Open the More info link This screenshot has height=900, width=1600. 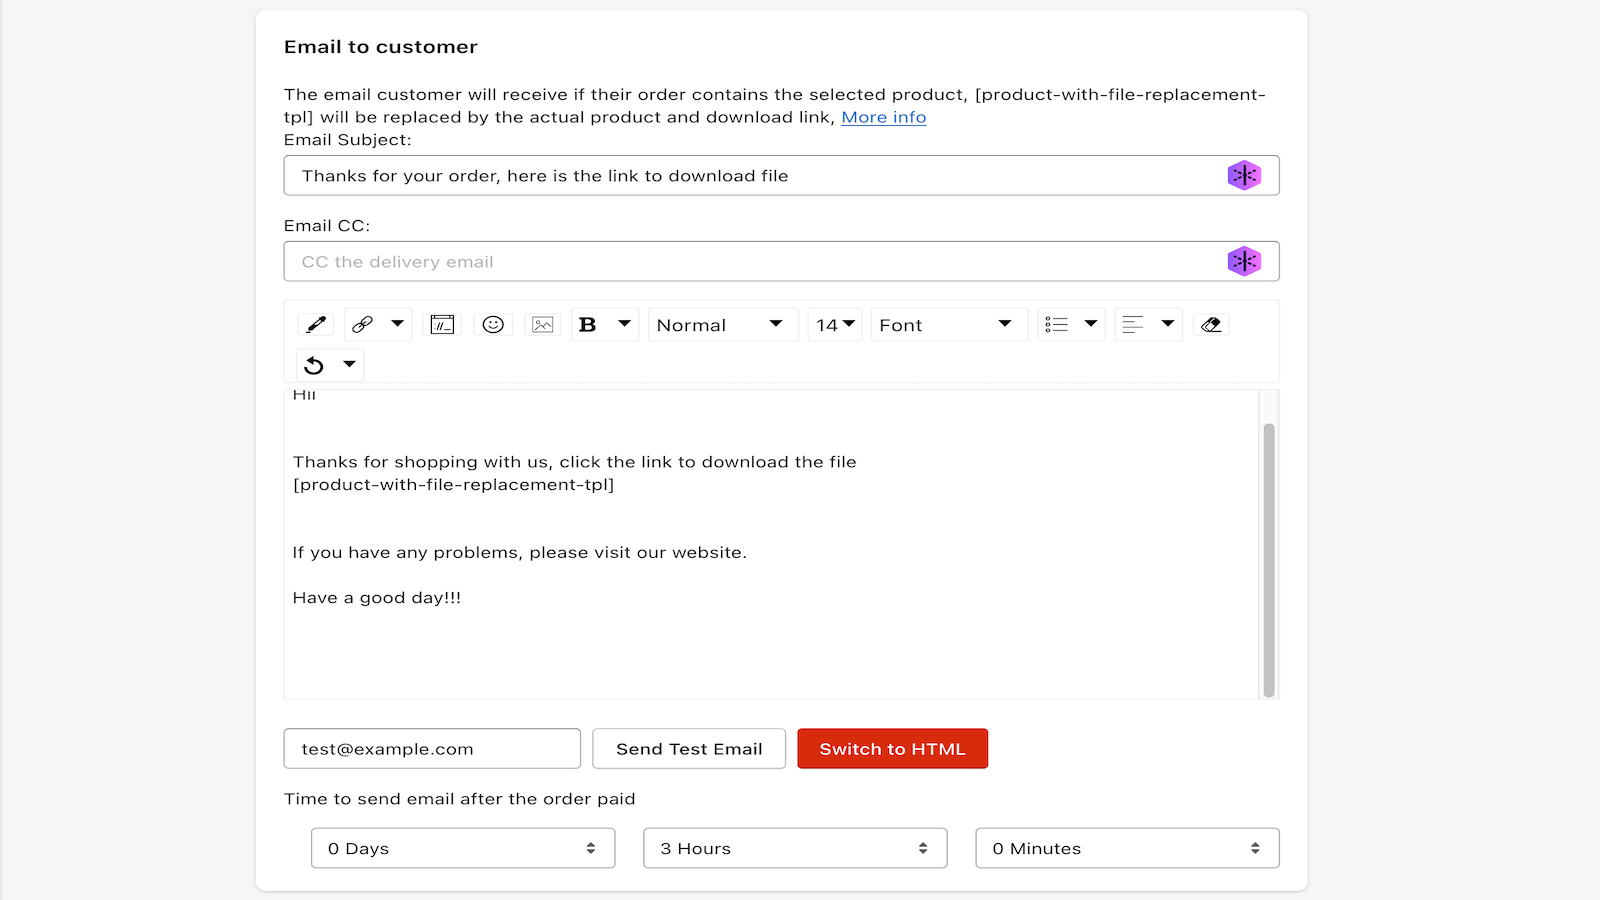point(883,117)
